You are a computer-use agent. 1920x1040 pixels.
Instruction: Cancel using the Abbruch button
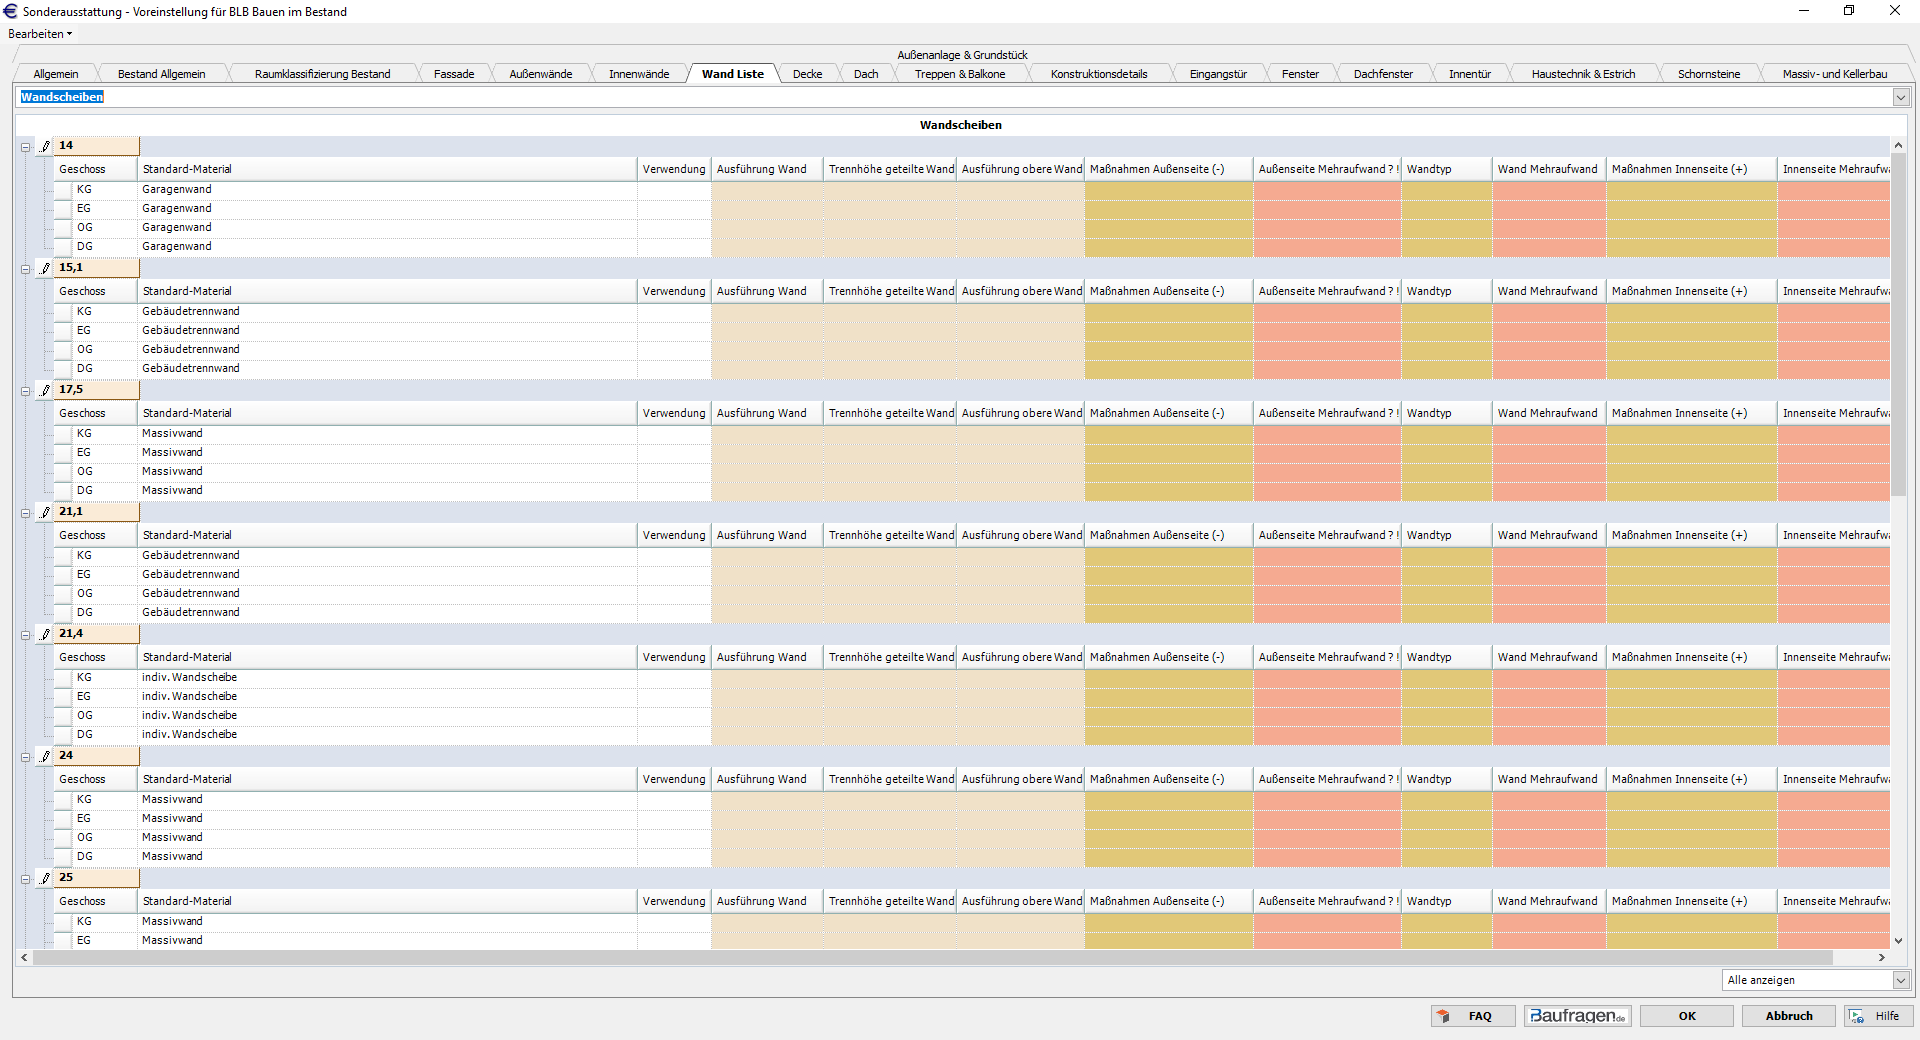(1788, 1016)
